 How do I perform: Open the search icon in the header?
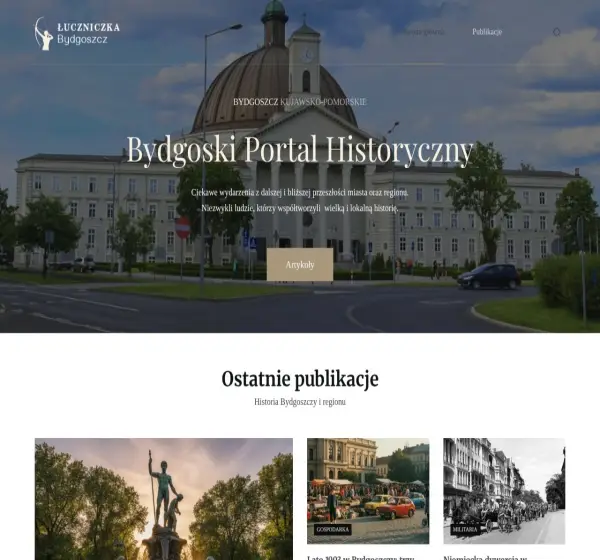(557, 32)
